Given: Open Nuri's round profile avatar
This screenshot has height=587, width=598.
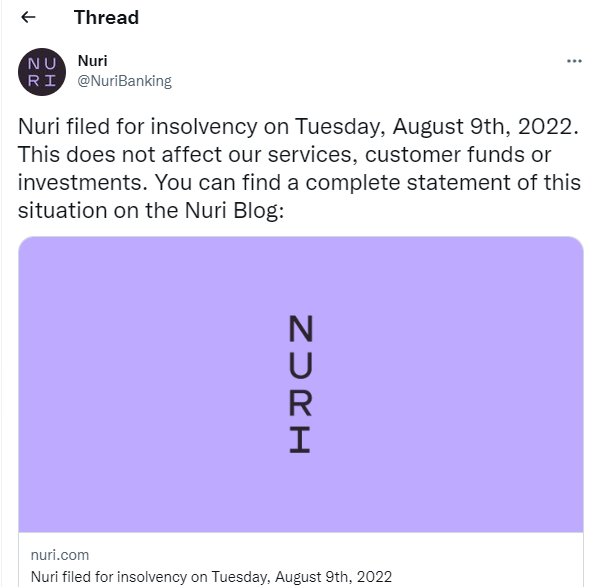Looking at the screenshot, I should pos(42,72).
